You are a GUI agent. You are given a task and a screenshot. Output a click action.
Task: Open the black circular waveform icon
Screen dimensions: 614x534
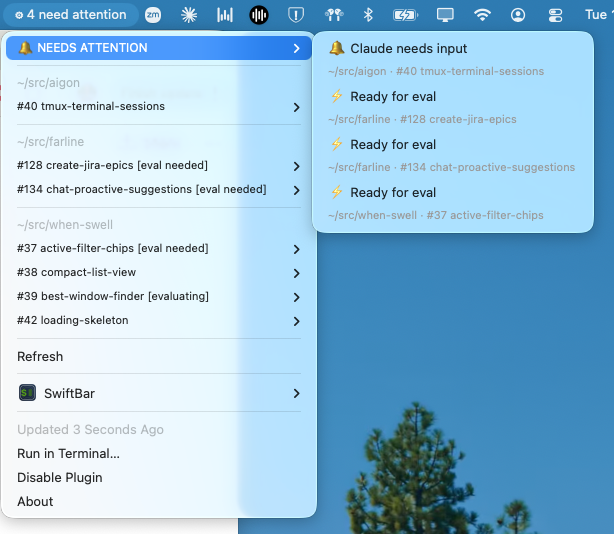point(259,15)
